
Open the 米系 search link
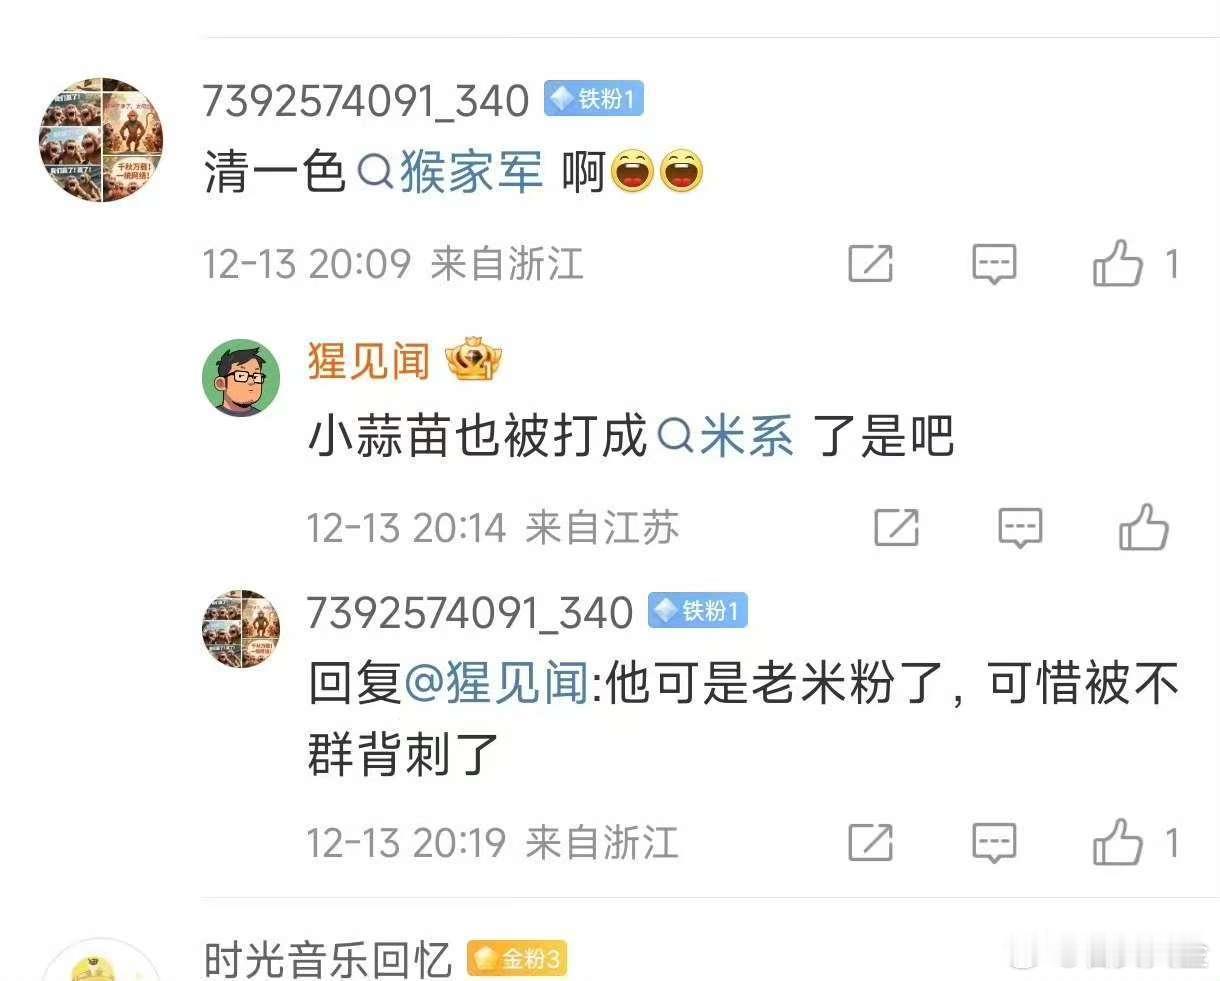pos(727,437)
